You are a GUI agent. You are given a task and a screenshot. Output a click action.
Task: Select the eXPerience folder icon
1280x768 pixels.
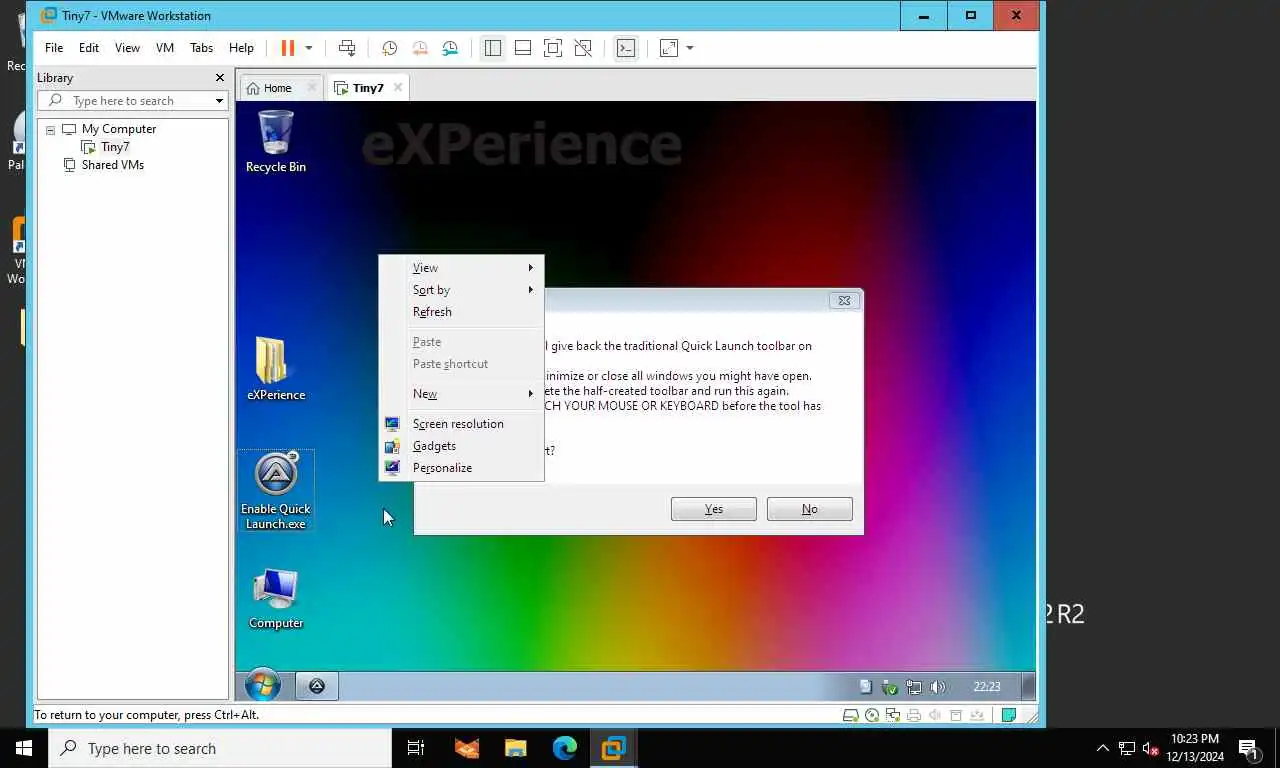[276, 368]
